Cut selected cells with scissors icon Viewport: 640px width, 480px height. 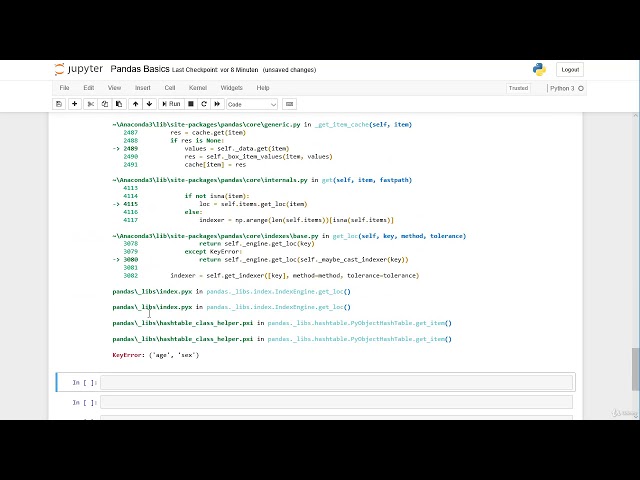tap(91, 104)
